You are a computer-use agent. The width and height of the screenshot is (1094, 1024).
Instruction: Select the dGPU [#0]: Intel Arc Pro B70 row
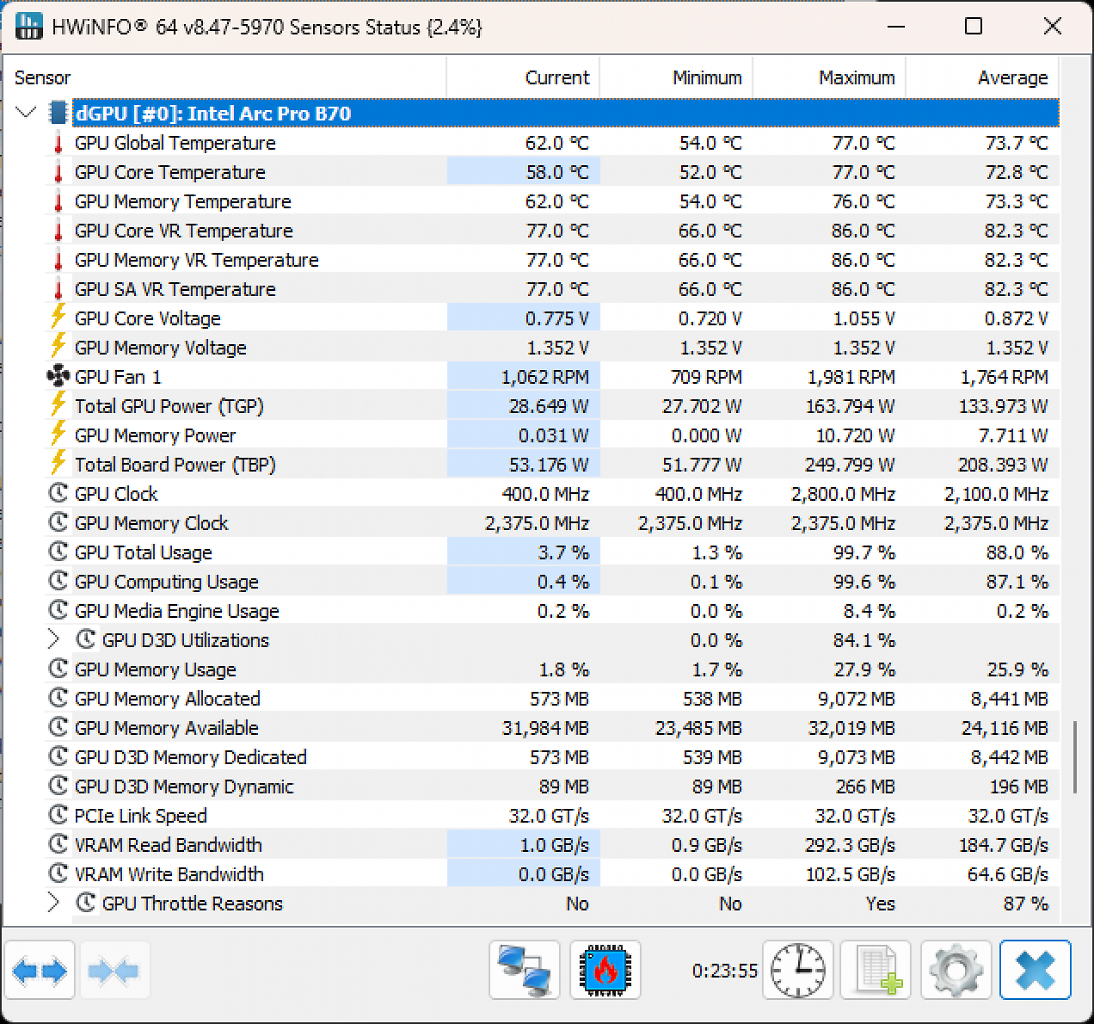tap(566, 113)
